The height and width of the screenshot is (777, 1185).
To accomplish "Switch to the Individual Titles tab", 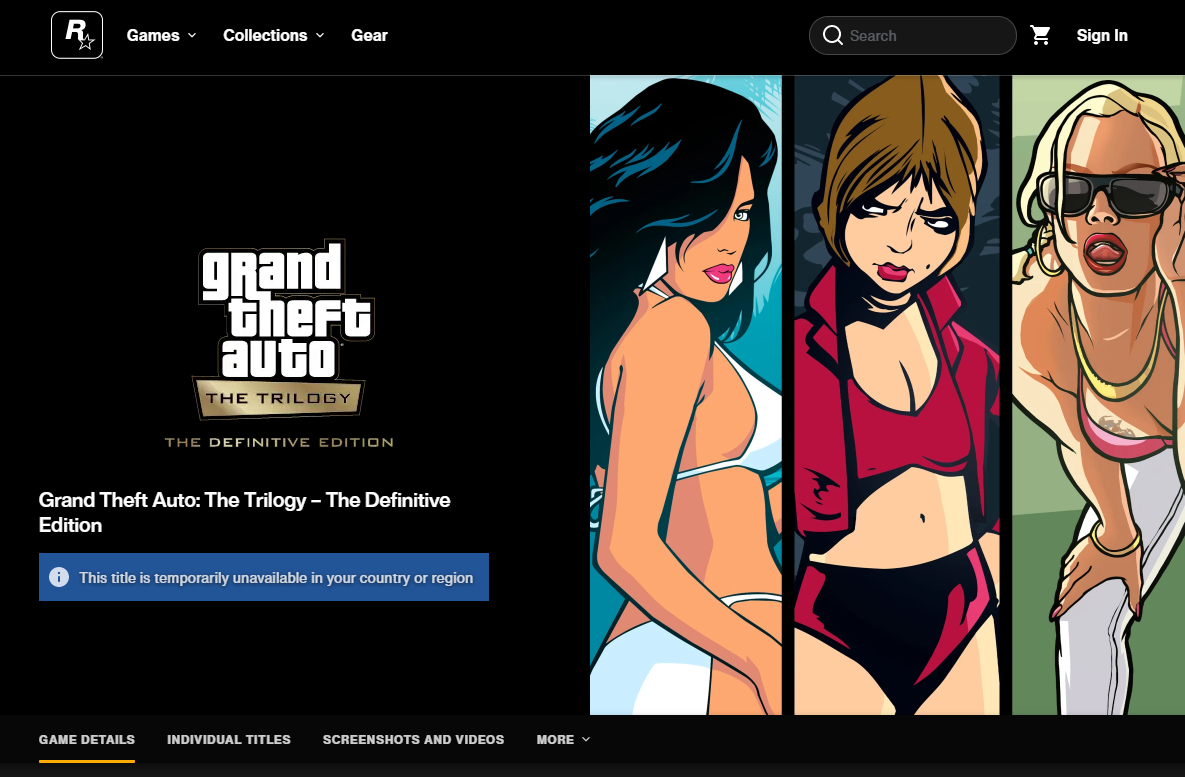I will point(229,740).
